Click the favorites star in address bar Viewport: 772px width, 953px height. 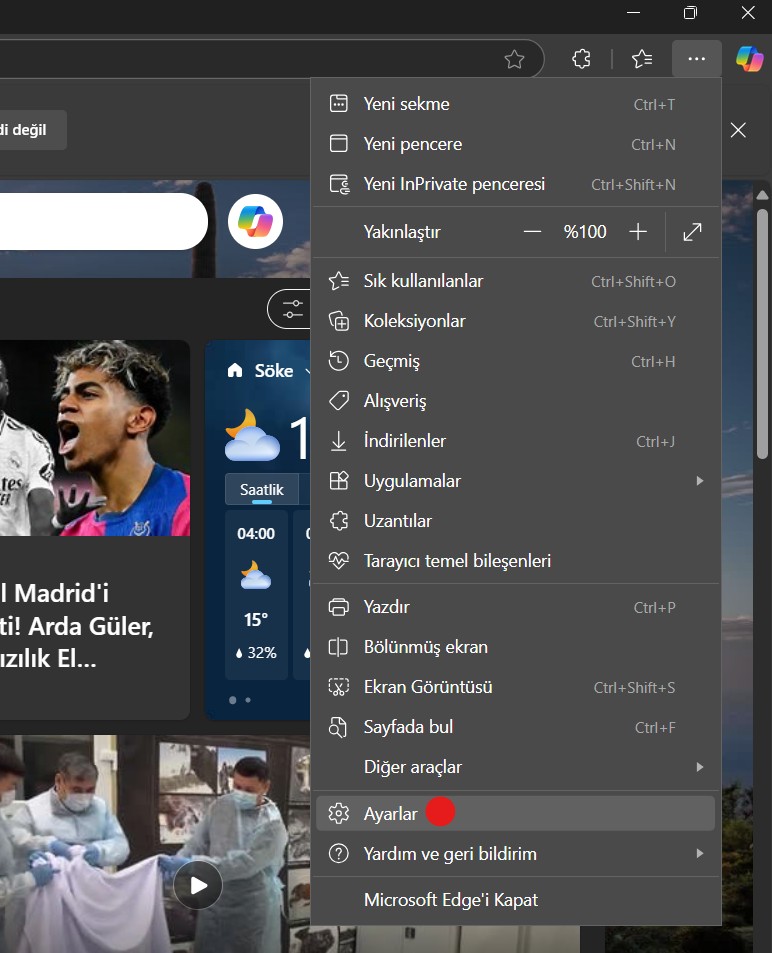click(514, 59)
